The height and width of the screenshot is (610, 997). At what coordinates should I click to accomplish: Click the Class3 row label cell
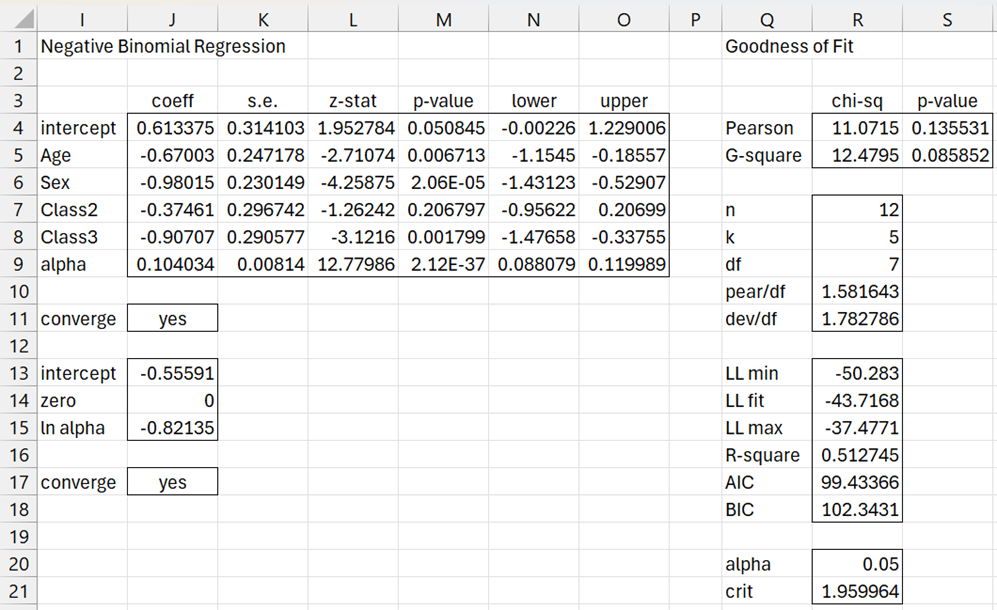(x=82, y=238)
